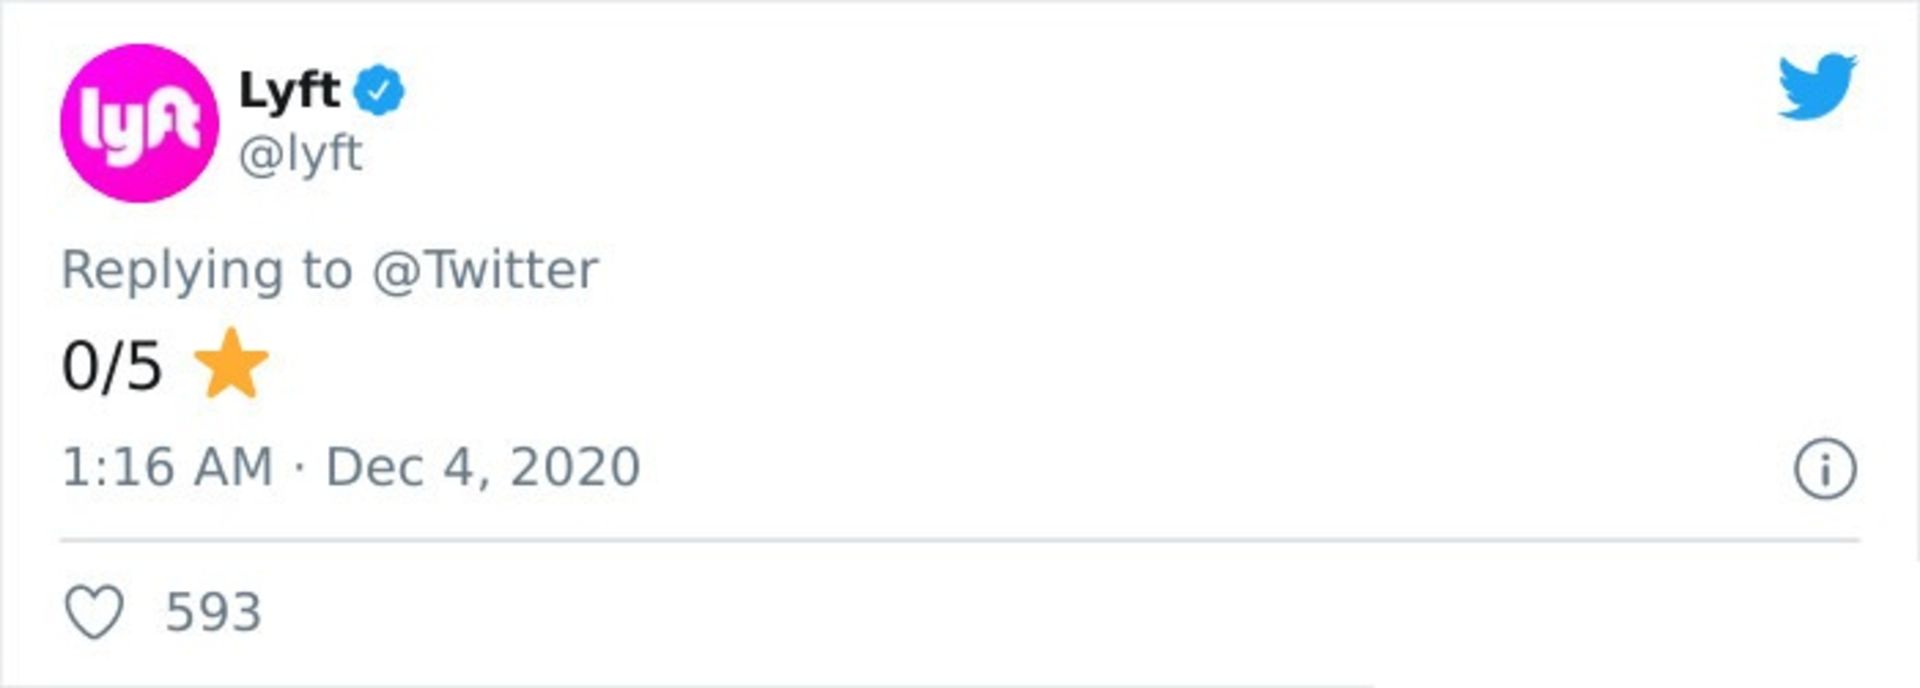
Task: Click the Lyft display name
Action: tap(289, 91)
